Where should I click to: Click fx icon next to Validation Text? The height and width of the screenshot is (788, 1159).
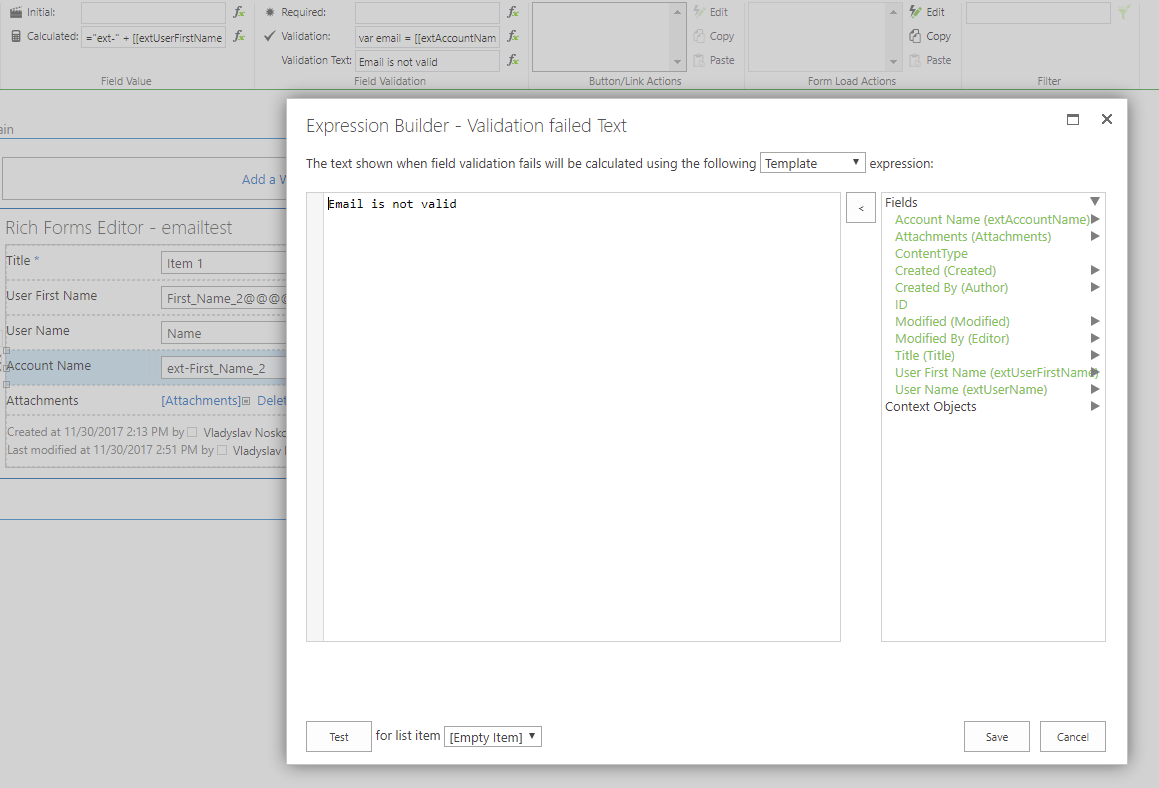coord(513,61)
